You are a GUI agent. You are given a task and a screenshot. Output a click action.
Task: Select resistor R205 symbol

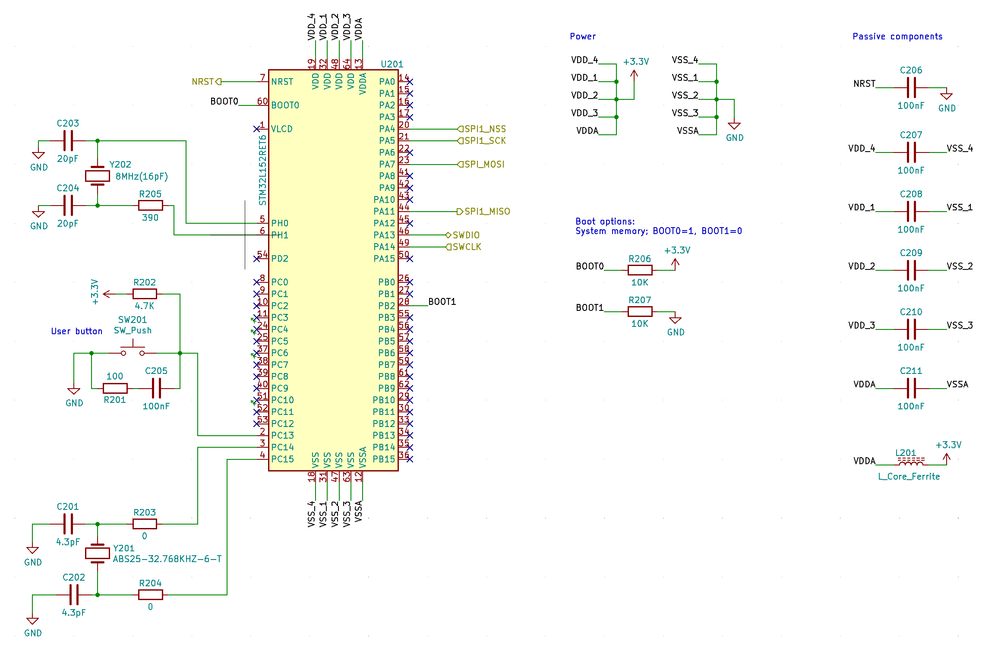pyautogui.click(x=150, y=206)
